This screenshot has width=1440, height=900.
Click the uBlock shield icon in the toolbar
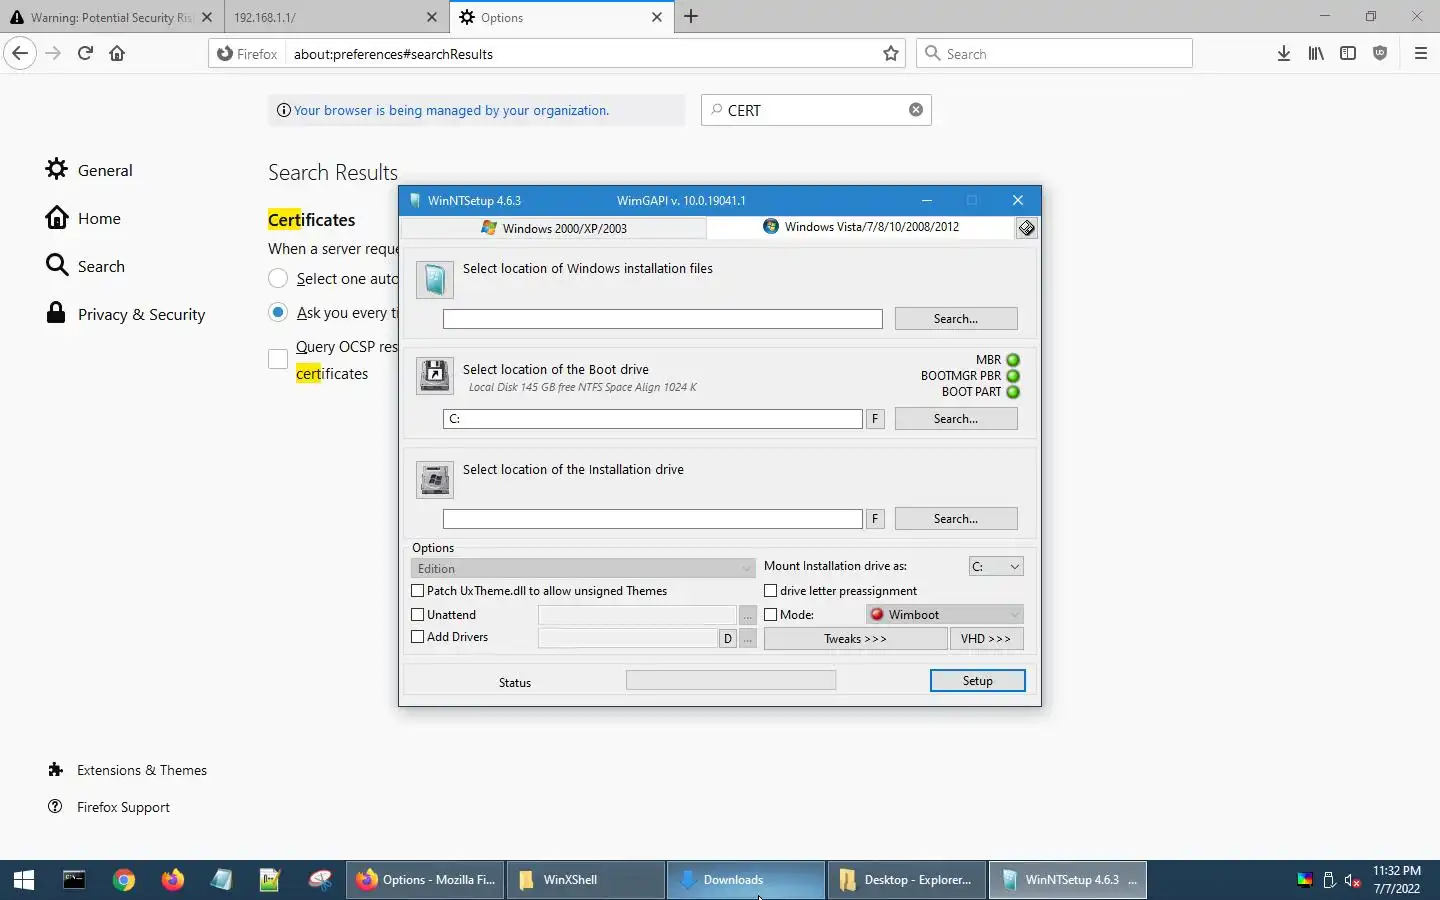coord(1380,54)
